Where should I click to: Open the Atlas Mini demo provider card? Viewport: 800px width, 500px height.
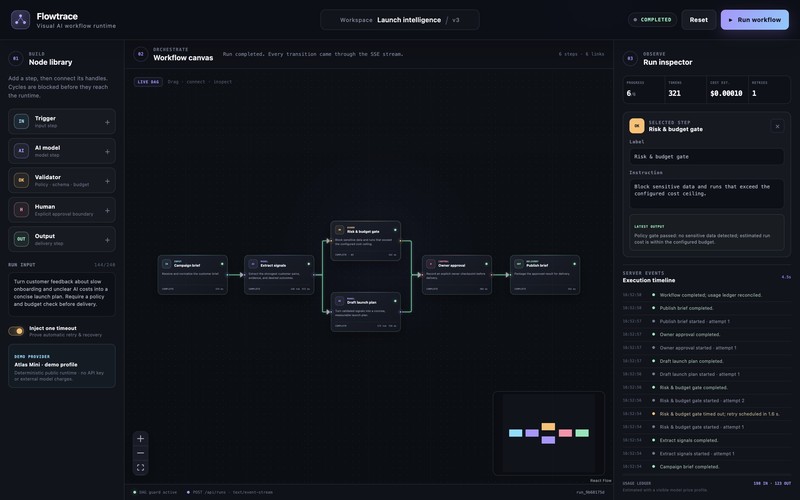[62, 366]
